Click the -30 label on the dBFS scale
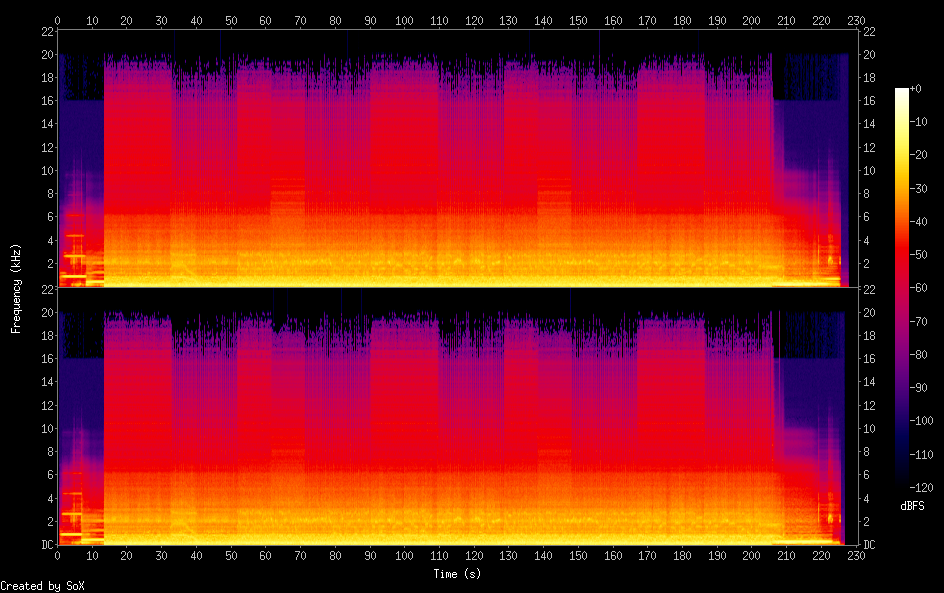The width and height of the screenshot is (944, 593). (925, 190)
